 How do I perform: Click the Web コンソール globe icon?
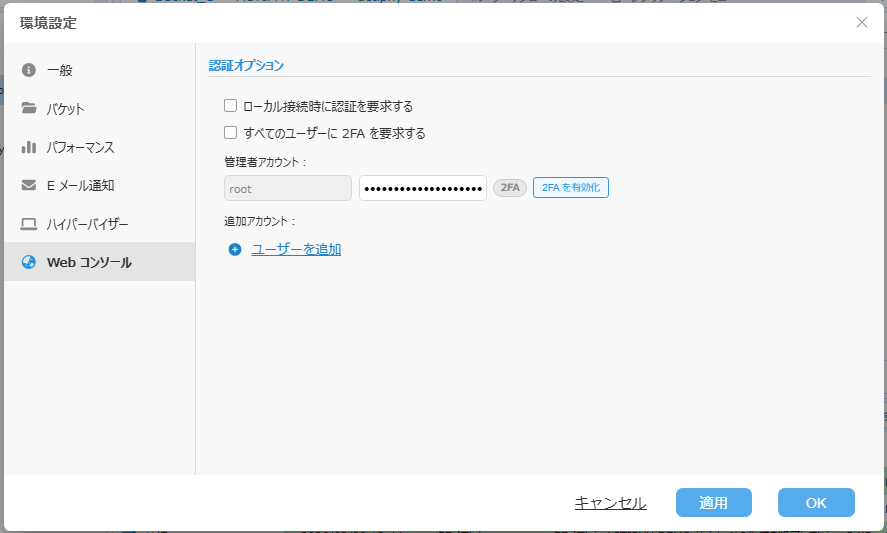click(x=29, y=262)
